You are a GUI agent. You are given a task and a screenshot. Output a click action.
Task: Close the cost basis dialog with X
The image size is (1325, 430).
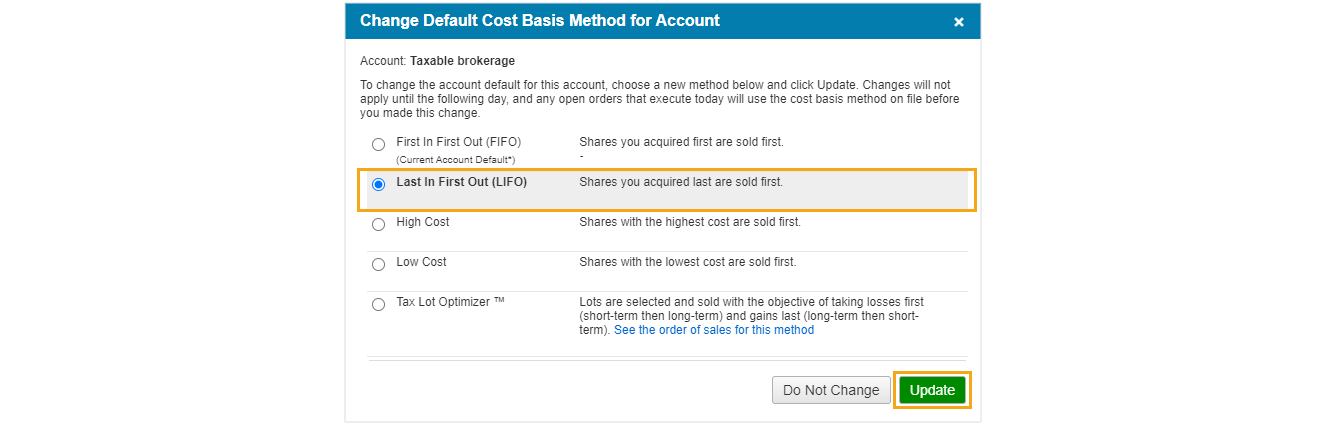(958, 22)
